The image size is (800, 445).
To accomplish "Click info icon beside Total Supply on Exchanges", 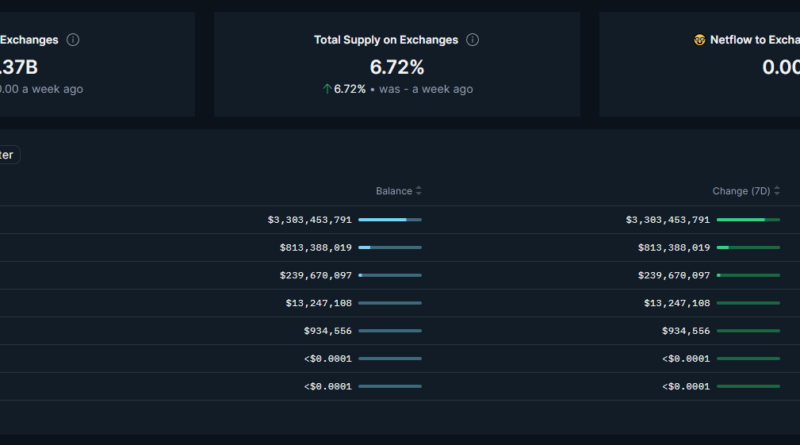I will (x=472, y=40).
